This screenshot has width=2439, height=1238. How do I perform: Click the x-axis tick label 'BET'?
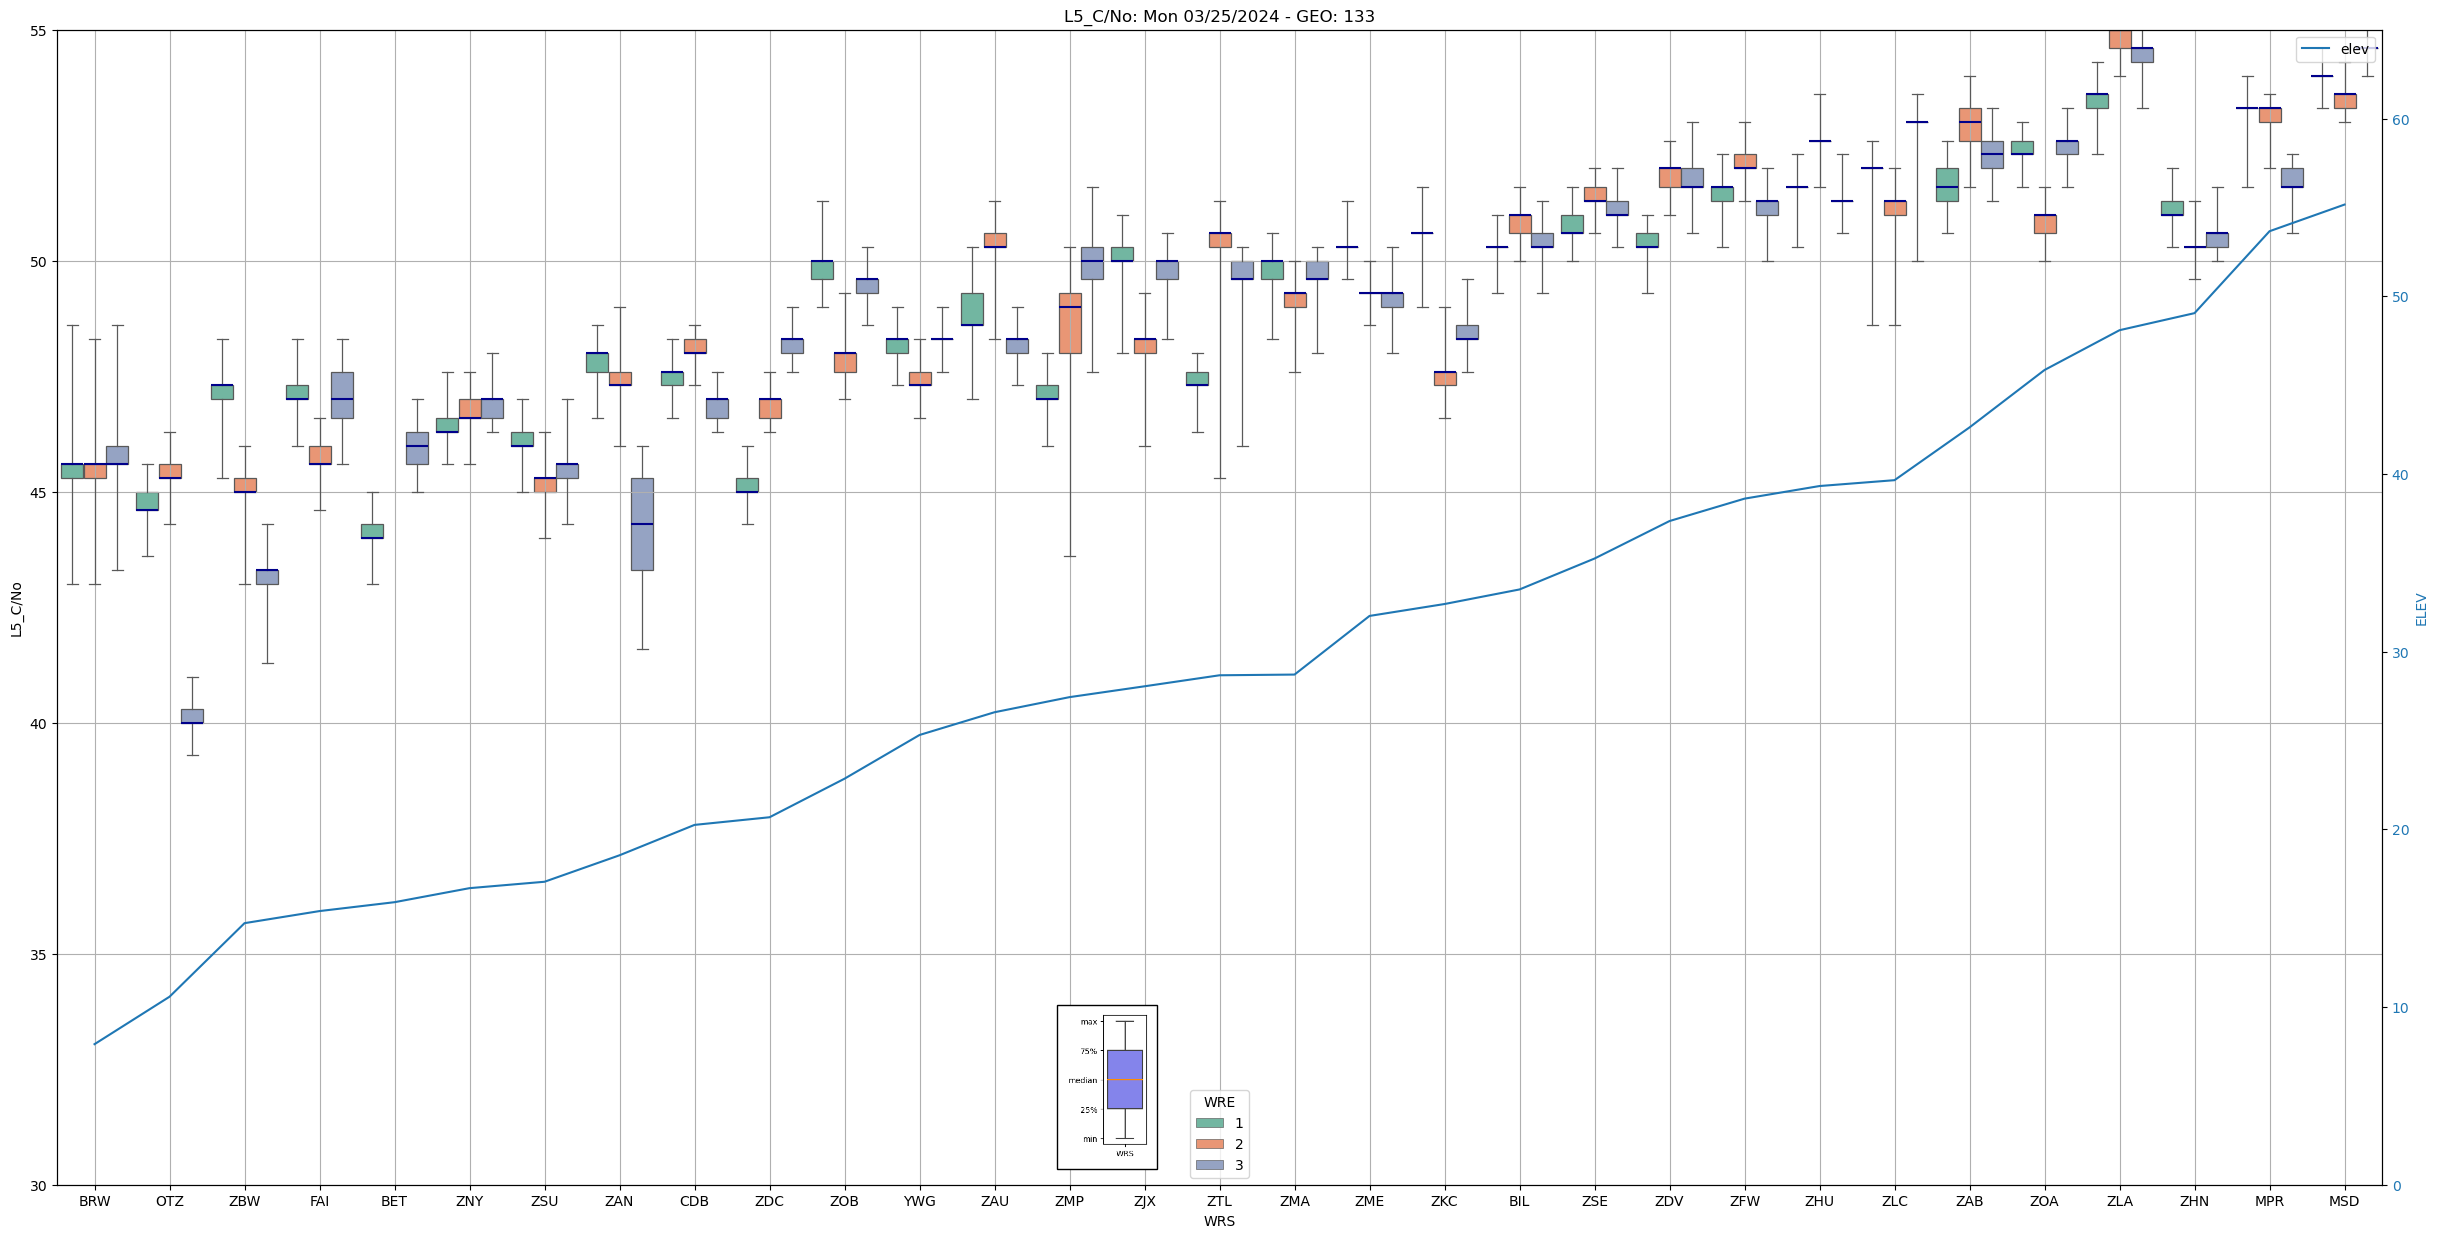(395, 1201)
